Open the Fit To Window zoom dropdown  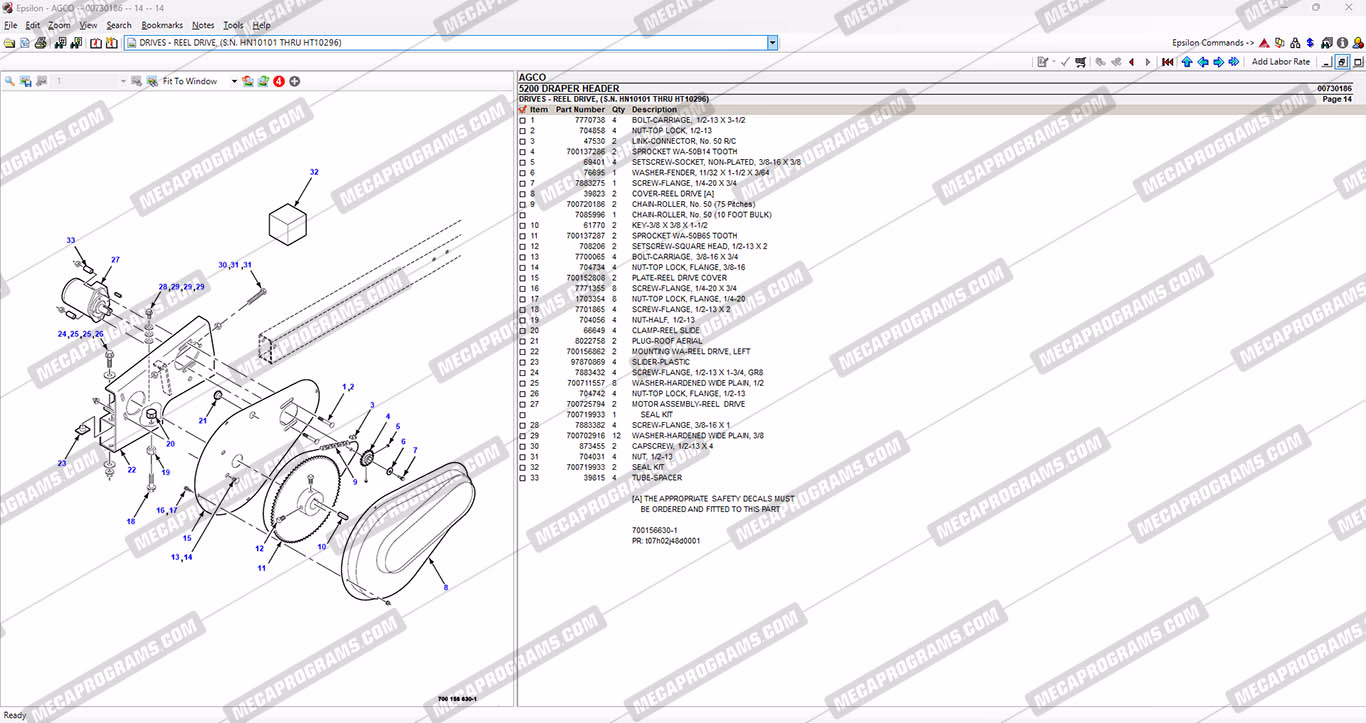(235, 81)
